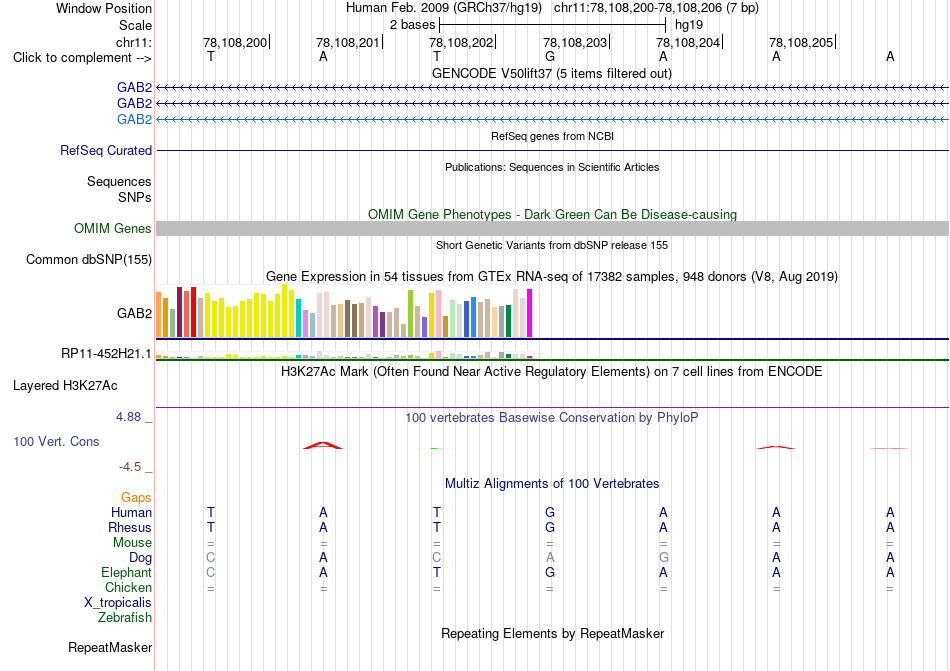Click the gray OMIM Genes item bar
The height and width of the screenshot is (671, 950).
click(x=552, y=228)
